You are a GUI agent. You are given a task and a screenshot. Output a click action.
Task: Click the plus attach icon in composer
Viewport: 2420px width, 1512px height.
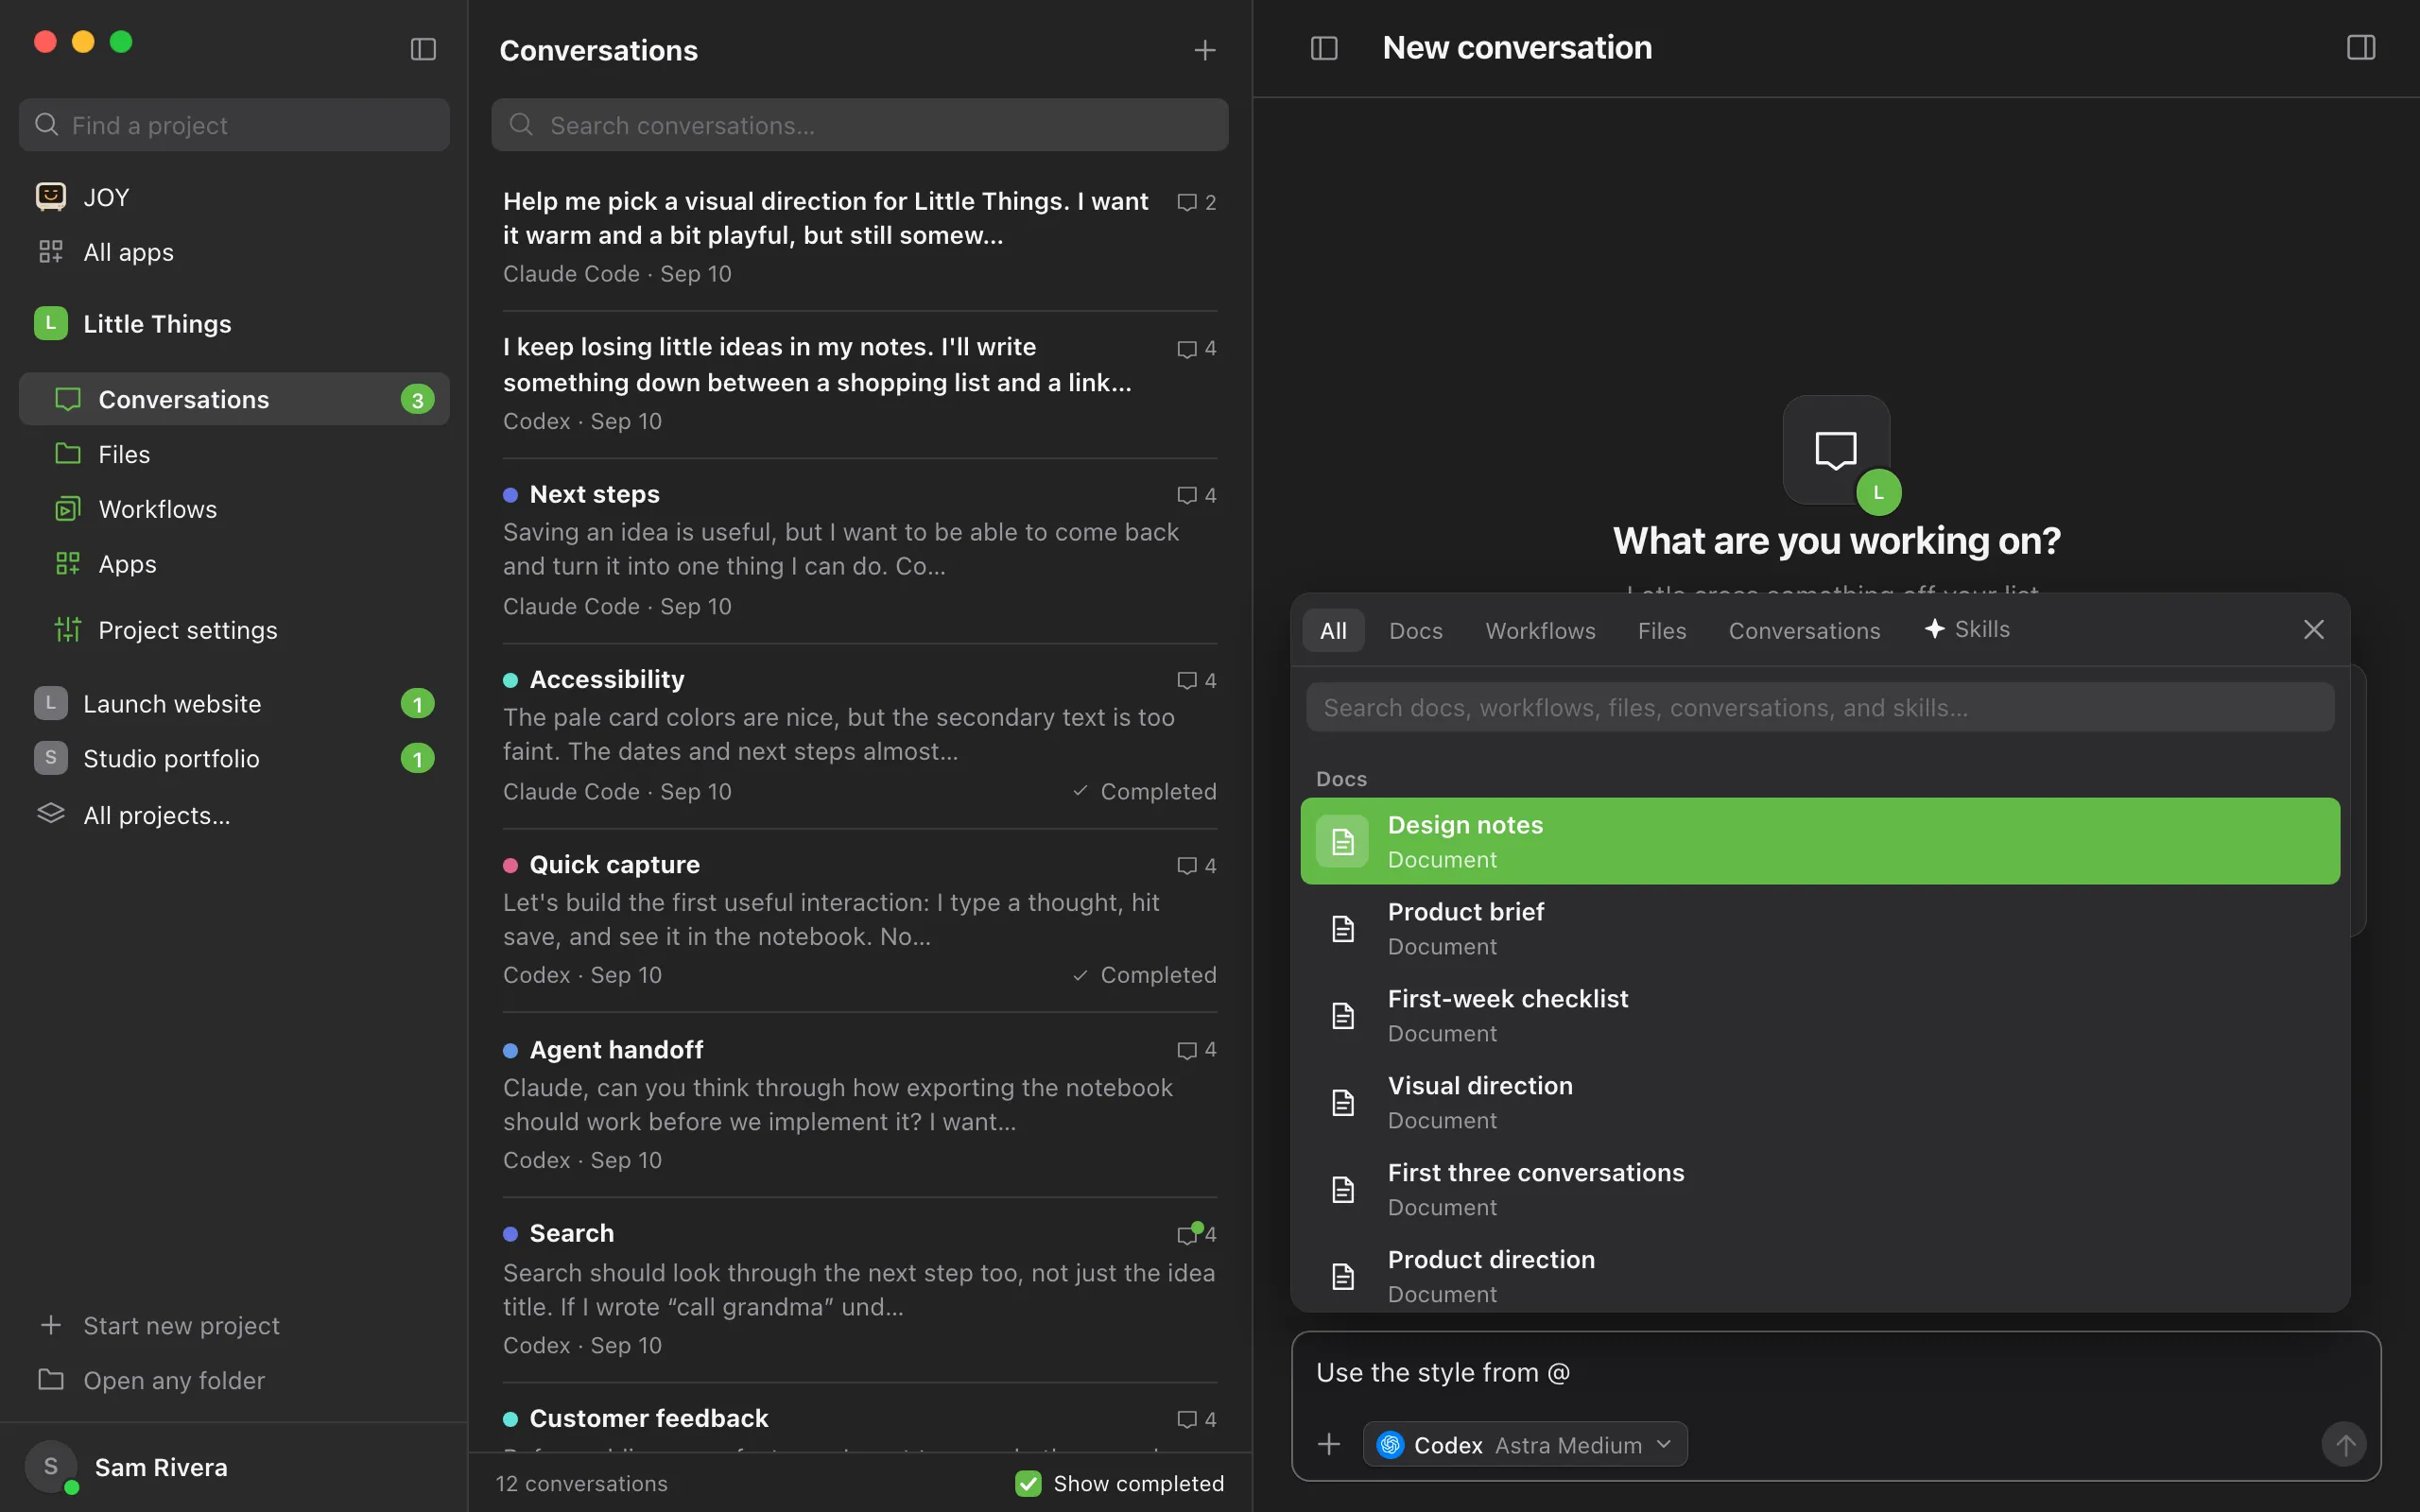pyautogui.click(x=1329, y=1444)
